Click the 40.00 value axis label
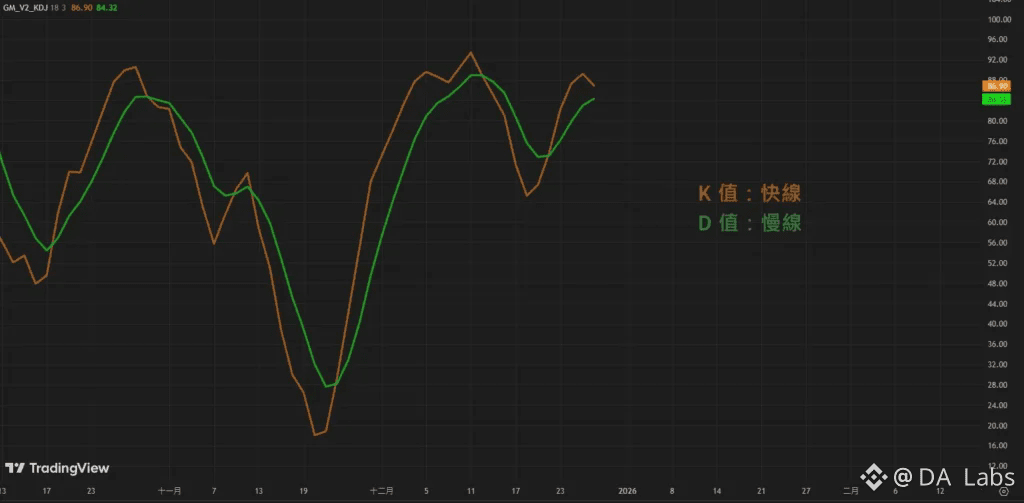The height and width of the screenshot is (503, 1024). (999, 324)
